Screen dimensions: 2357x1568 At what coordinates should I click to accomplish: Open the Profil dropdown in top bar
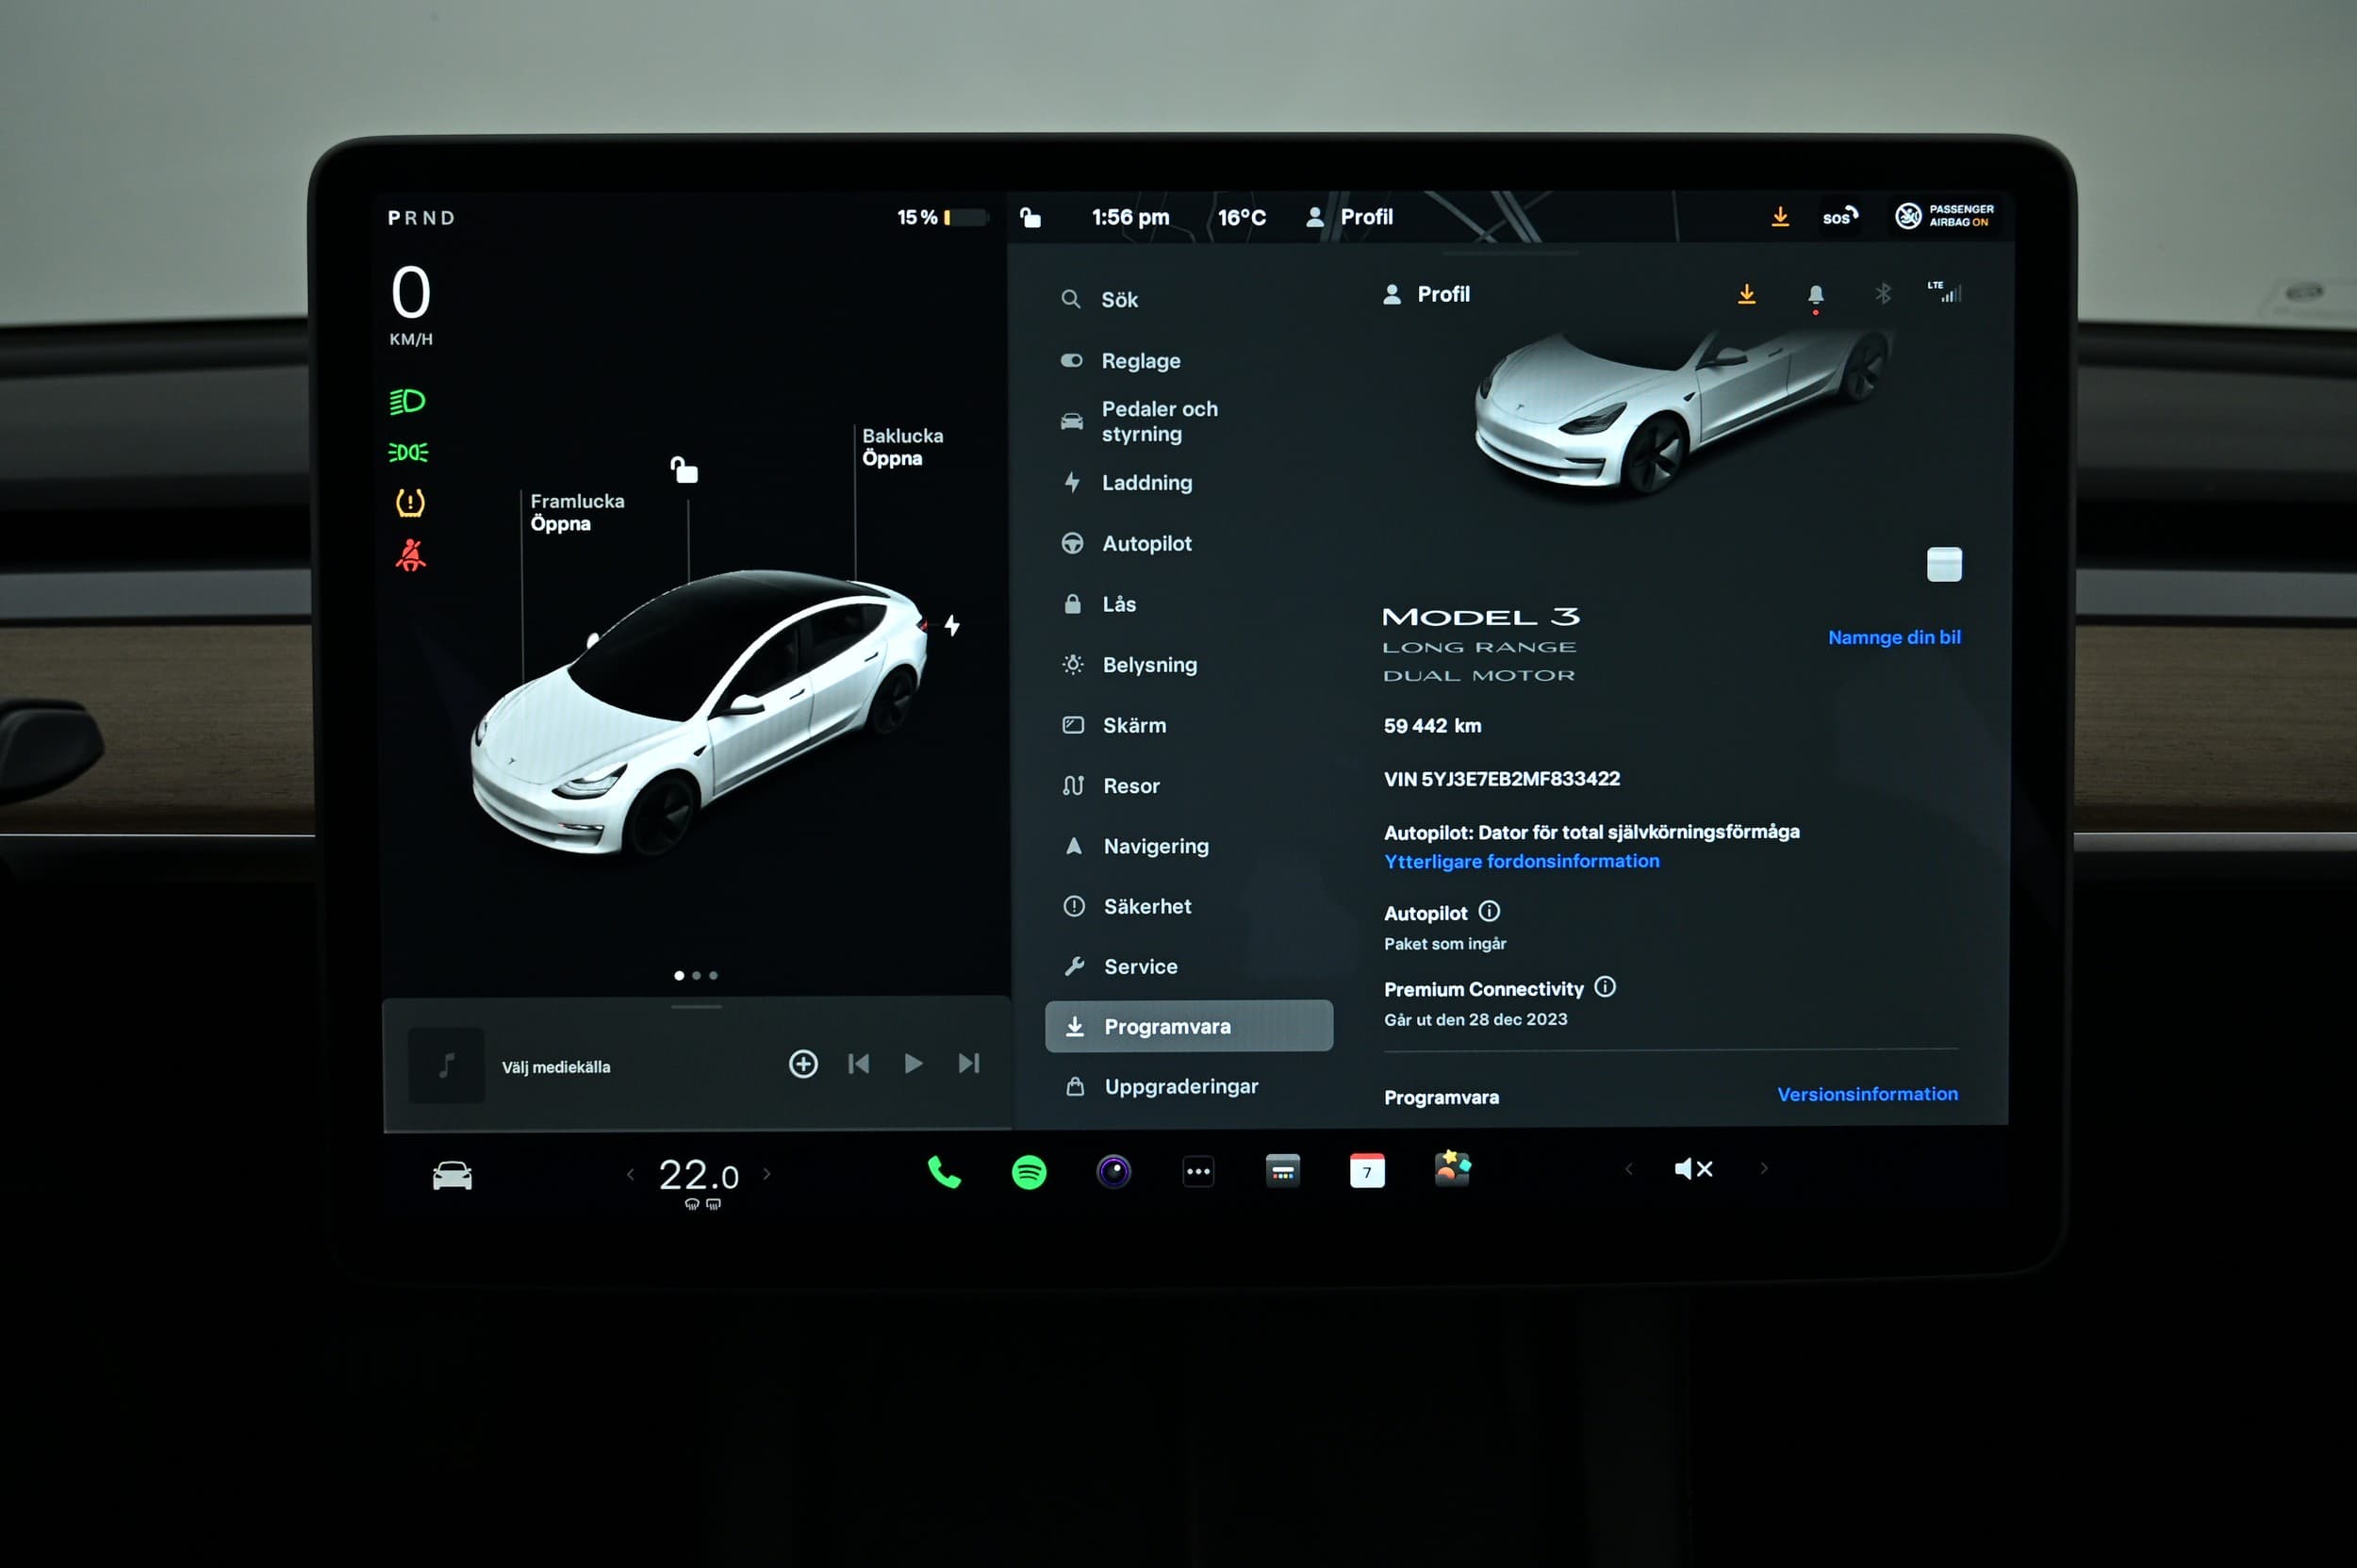(x=1349, y=217)
